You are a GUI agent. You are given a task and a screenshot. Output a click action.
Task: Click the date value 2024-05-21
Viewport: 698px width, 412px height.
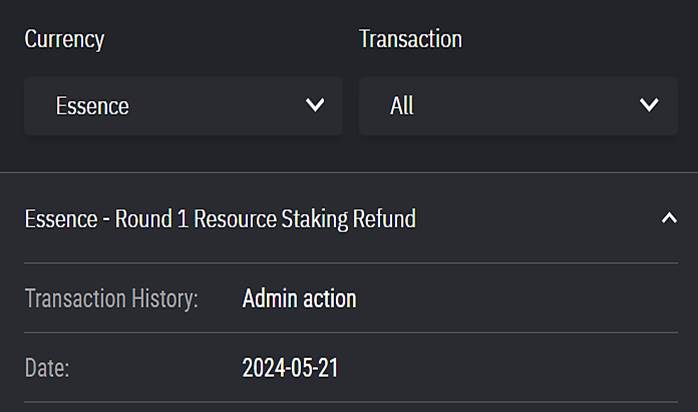(x=290, y=368)
